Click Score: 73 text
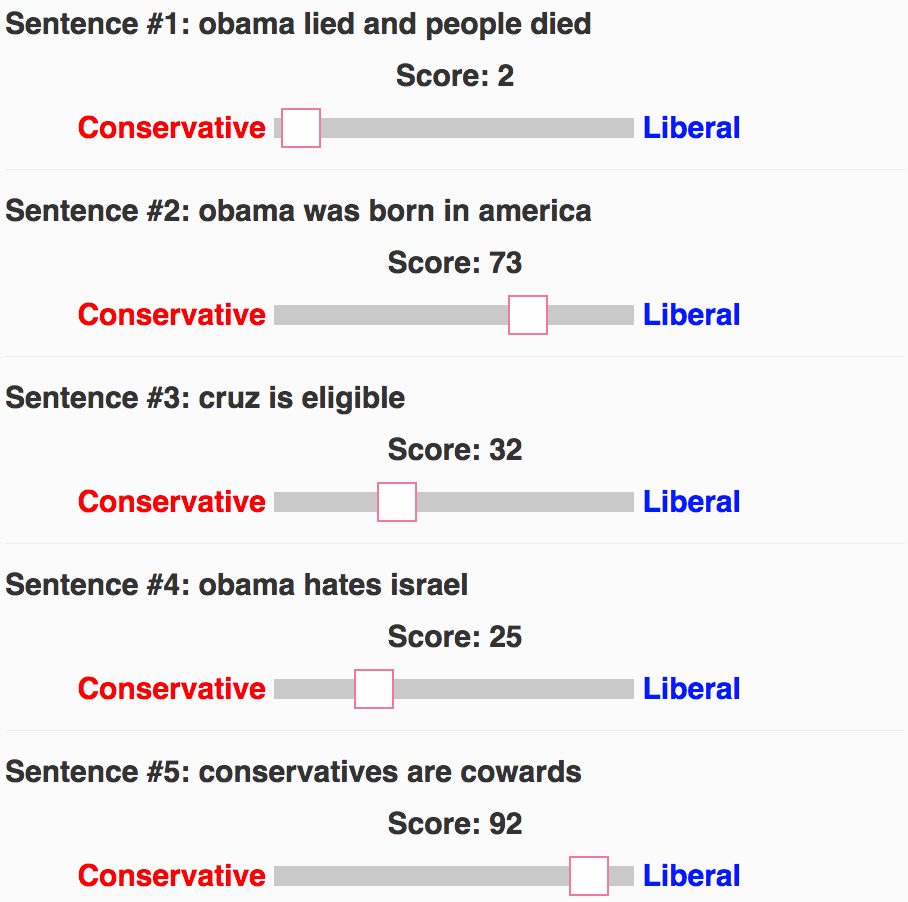The image size is (908, 902). [x=455, y=263]
